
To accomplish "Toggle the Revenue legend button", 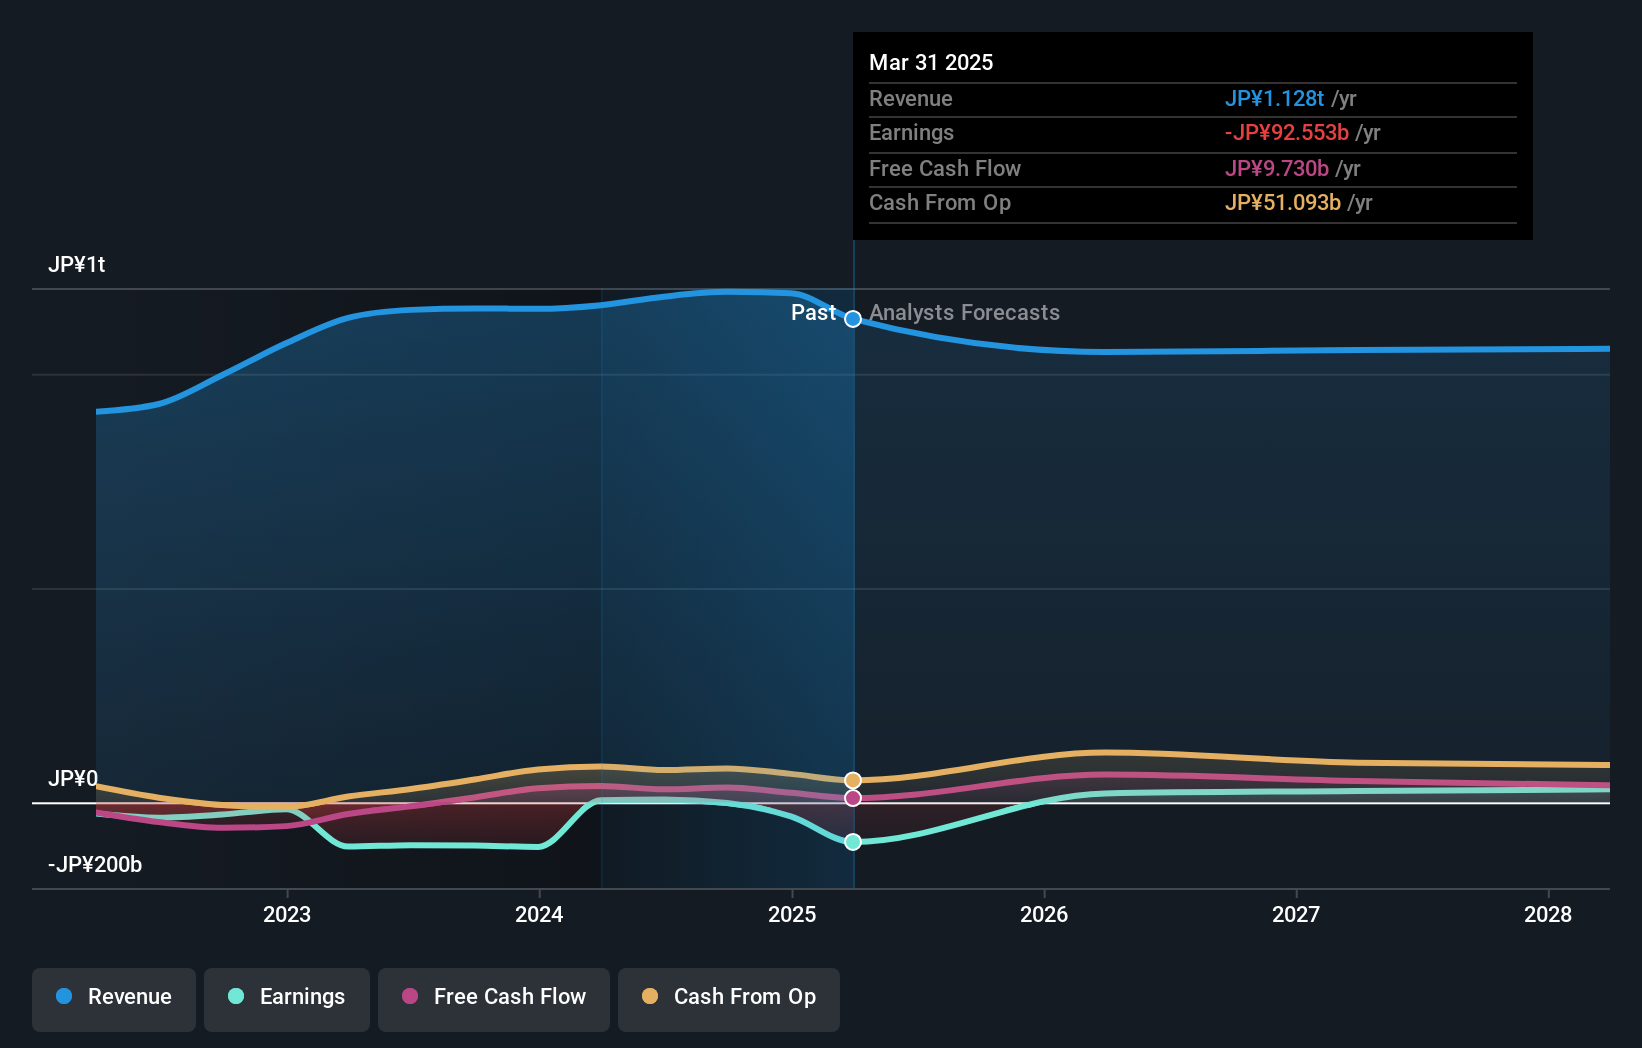I will [114, 999].
